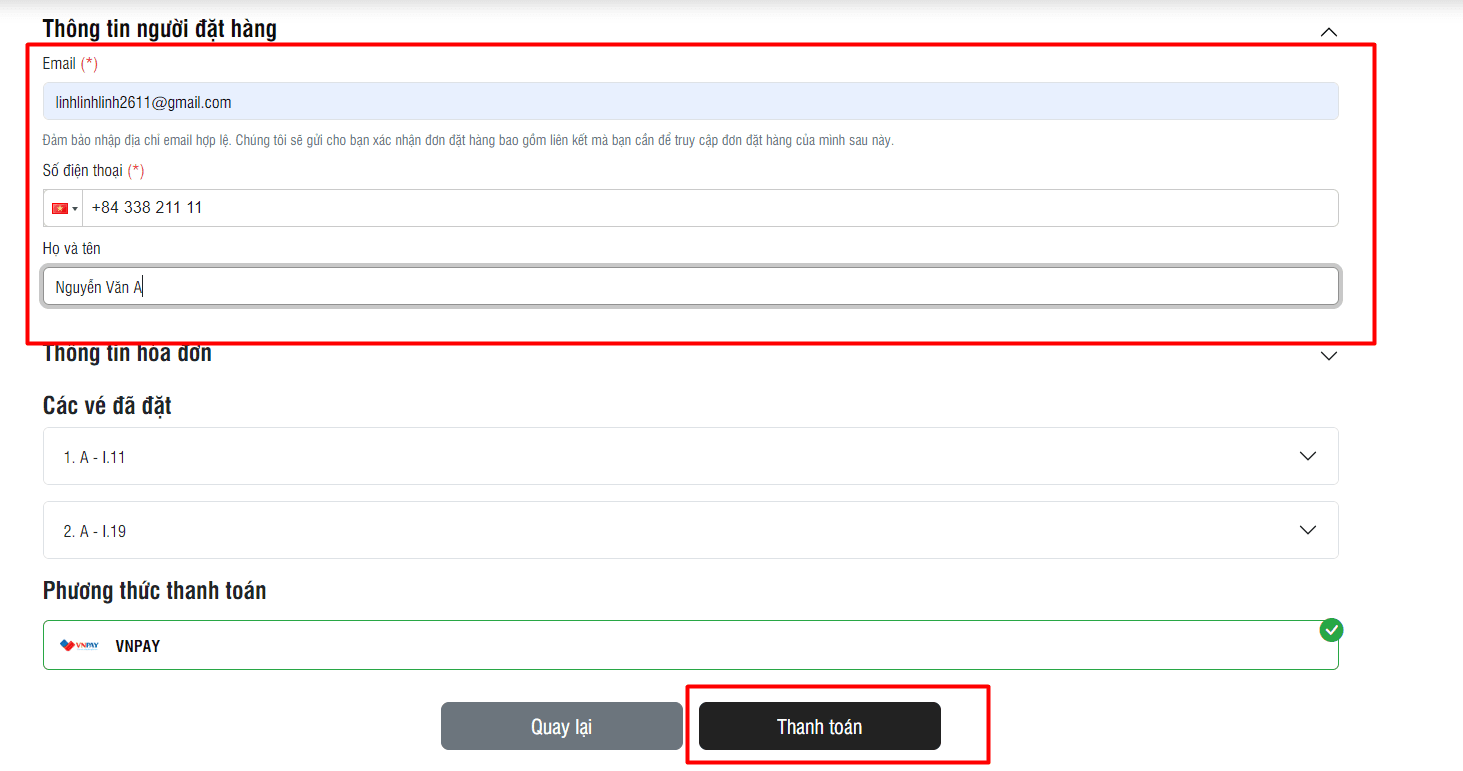Click the Thông tin hóa đơn heading

[x=127, y=354]
